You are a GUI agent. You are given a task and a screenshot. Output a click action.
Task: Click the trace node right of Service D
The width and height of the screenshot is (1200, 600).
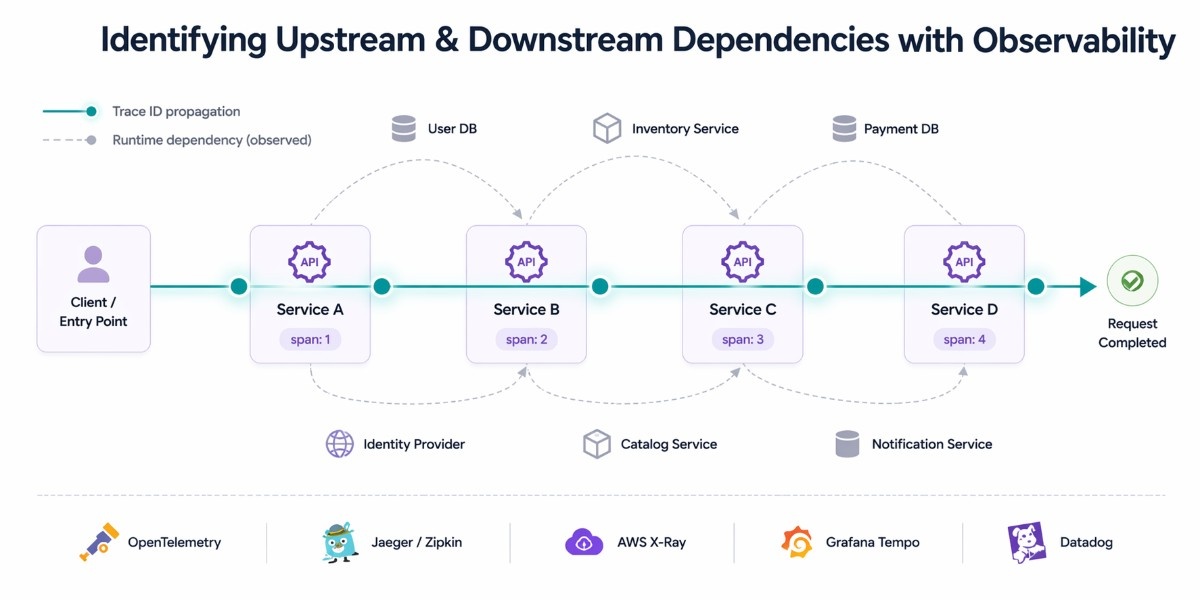pyautogui.click(x=1036, y=287)
